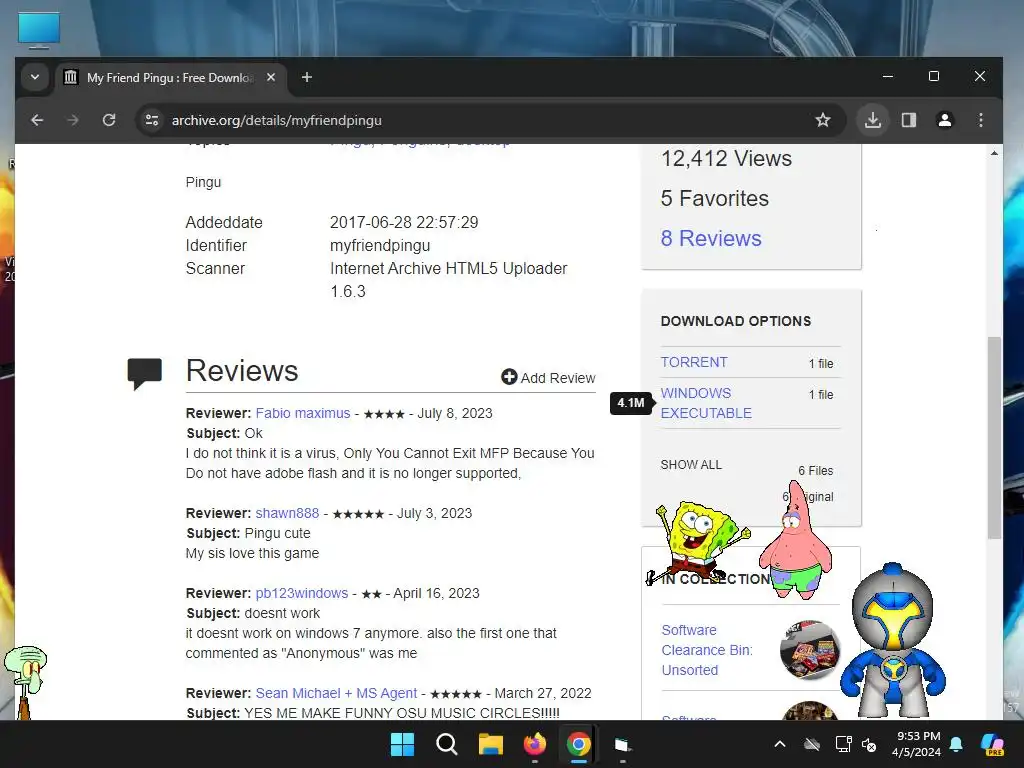Click the monitor desktop icon
The height and width of the screenshot is (768, 1024).
point(39,30)
